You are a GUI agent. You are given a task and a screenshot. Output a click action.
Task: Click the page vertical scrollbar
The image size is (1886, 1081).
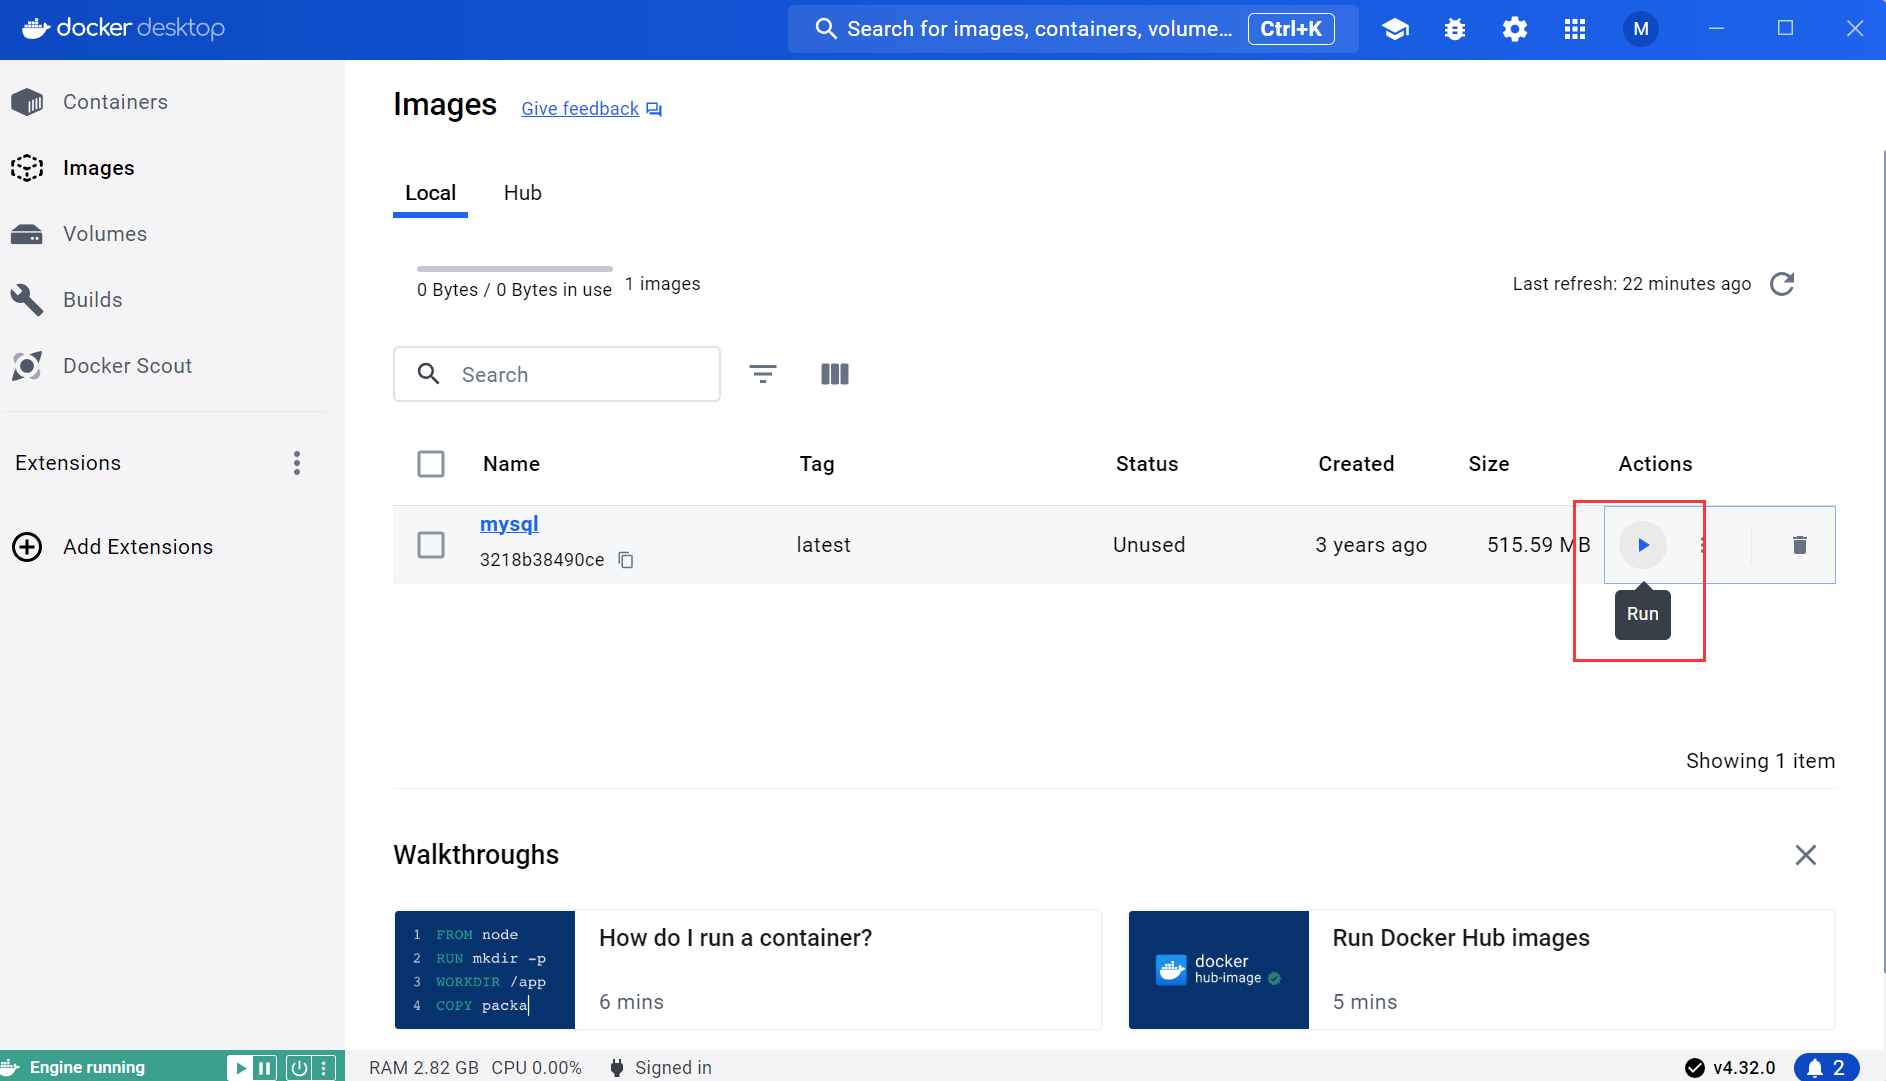point(1884,560)
